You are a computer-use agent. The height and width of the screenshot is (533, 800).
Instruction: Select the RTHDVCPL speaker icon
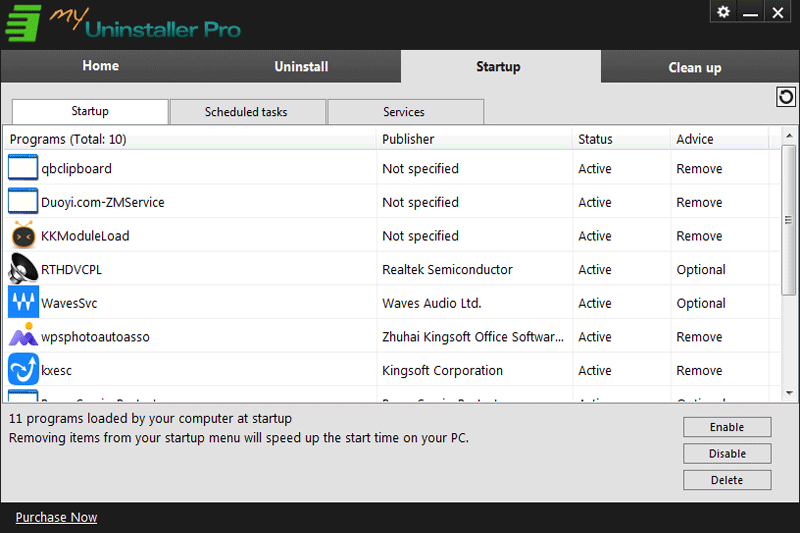click(x=23, y=268)
